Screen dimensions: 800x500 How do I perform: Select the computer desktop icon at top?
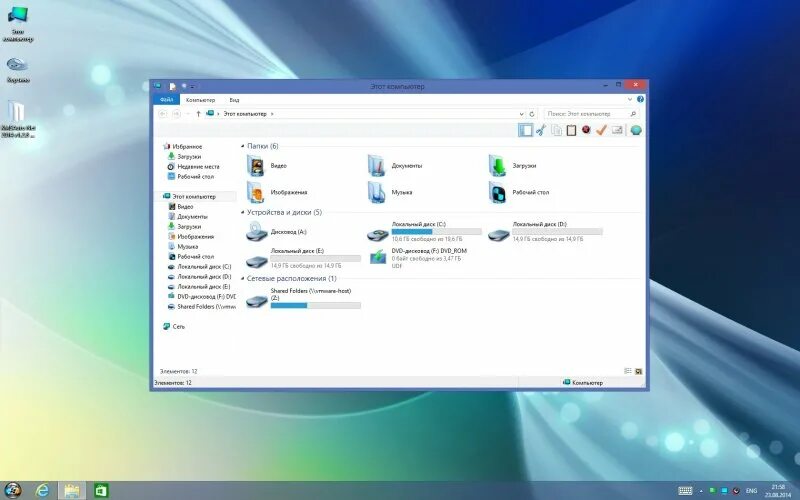click(x=17, y=23)
